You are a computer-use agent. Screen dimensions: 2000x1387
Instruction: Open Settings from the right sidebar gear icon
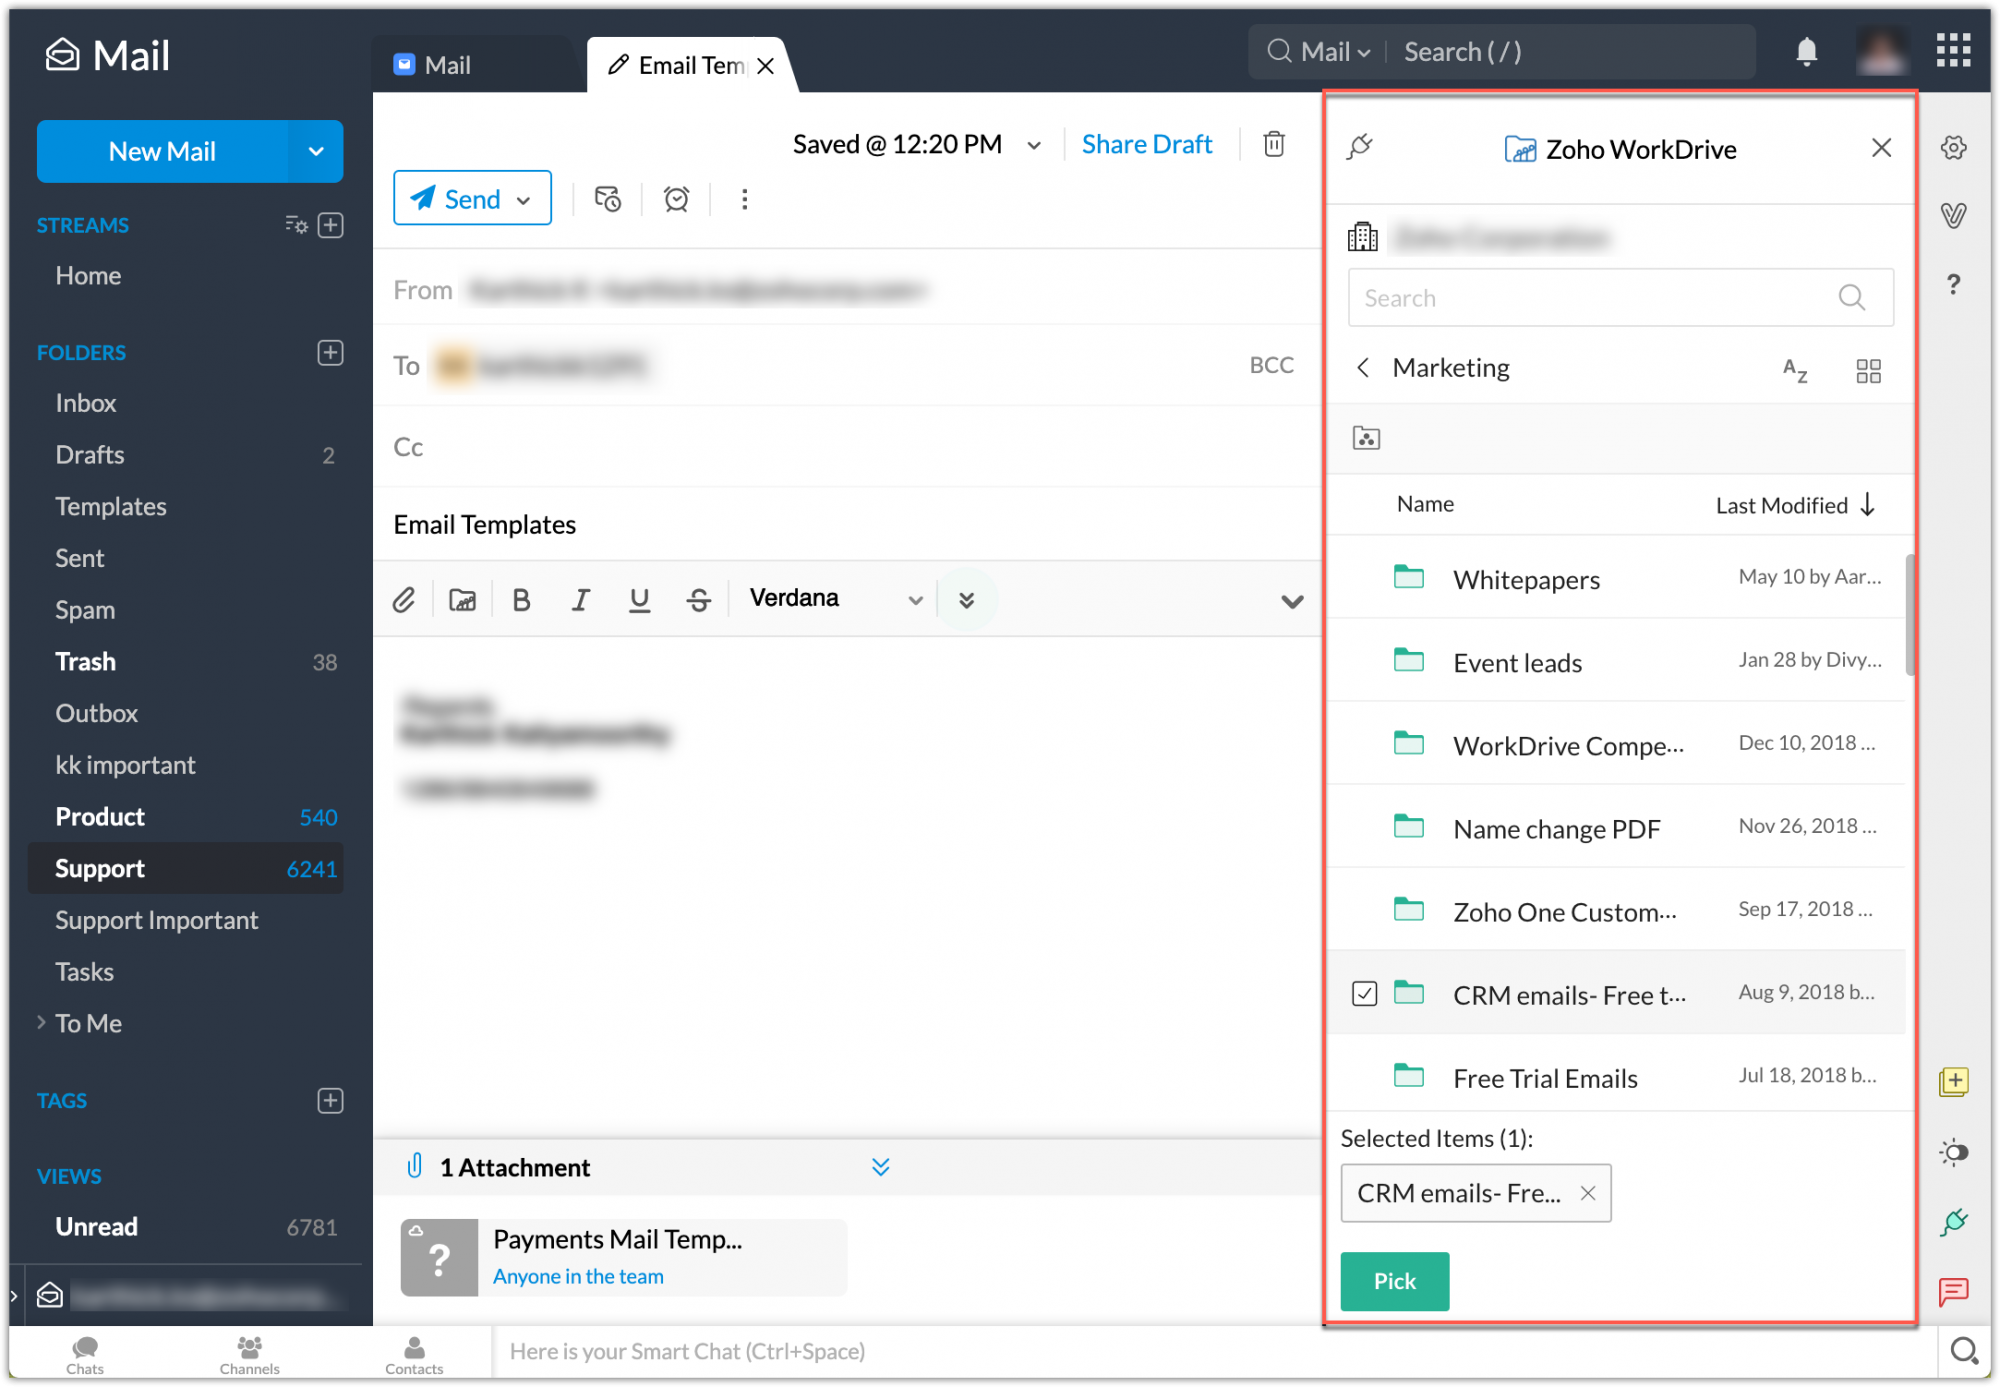[1953, 147]
